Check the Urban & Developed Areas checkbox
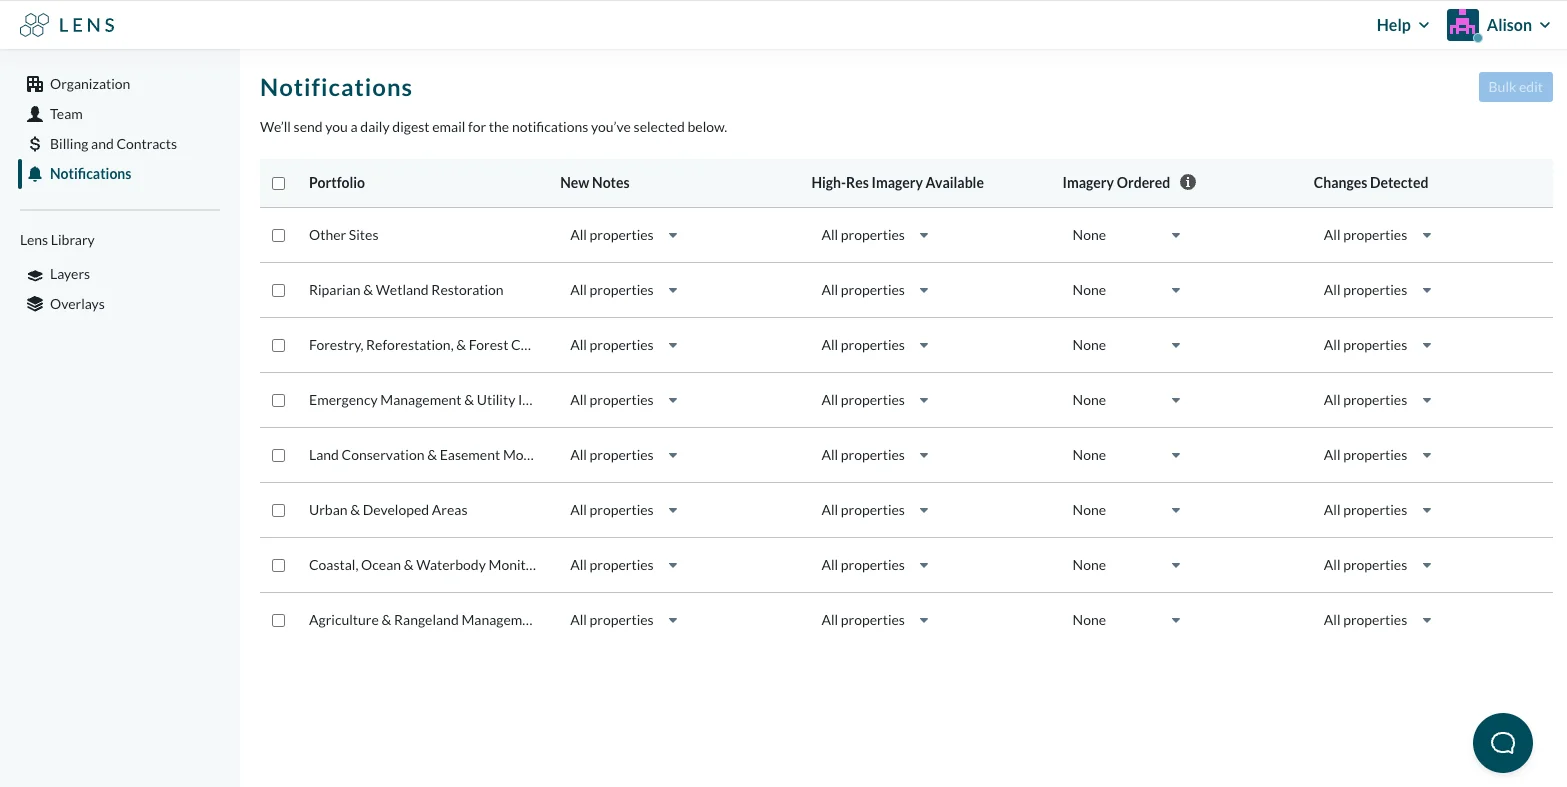 pos(279,510)
